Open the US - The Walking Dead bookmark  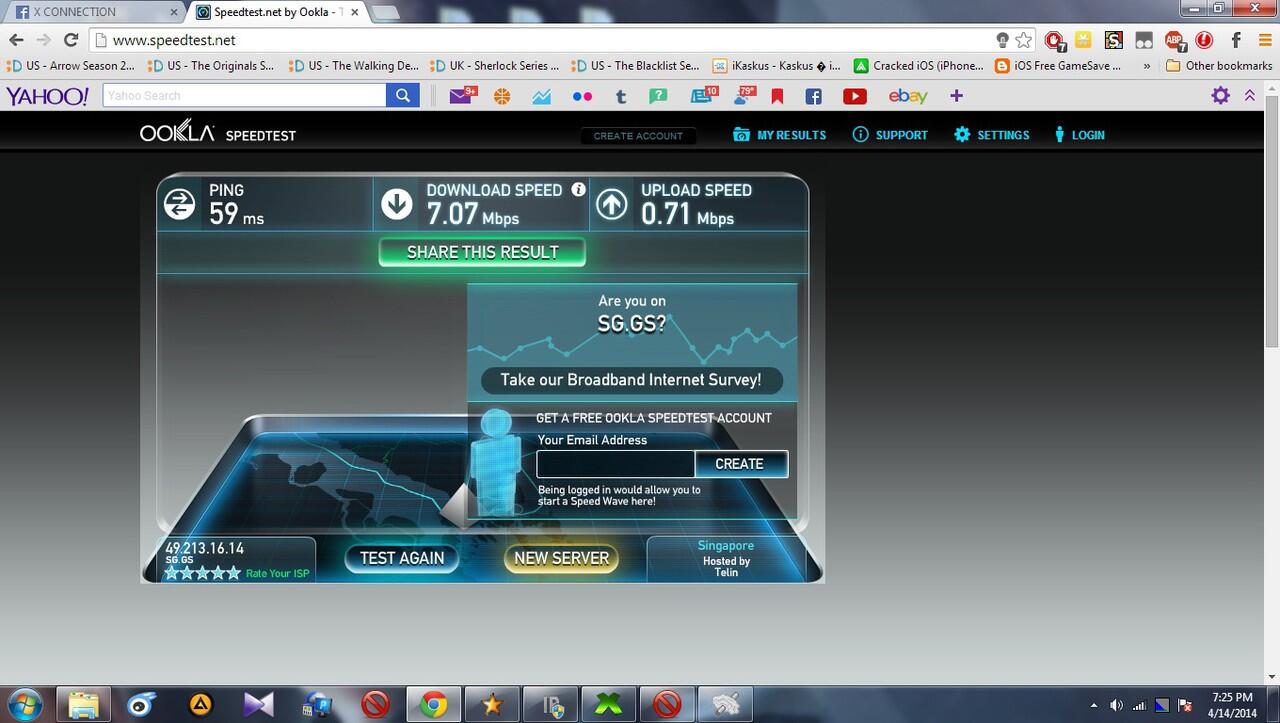(354, 66)
